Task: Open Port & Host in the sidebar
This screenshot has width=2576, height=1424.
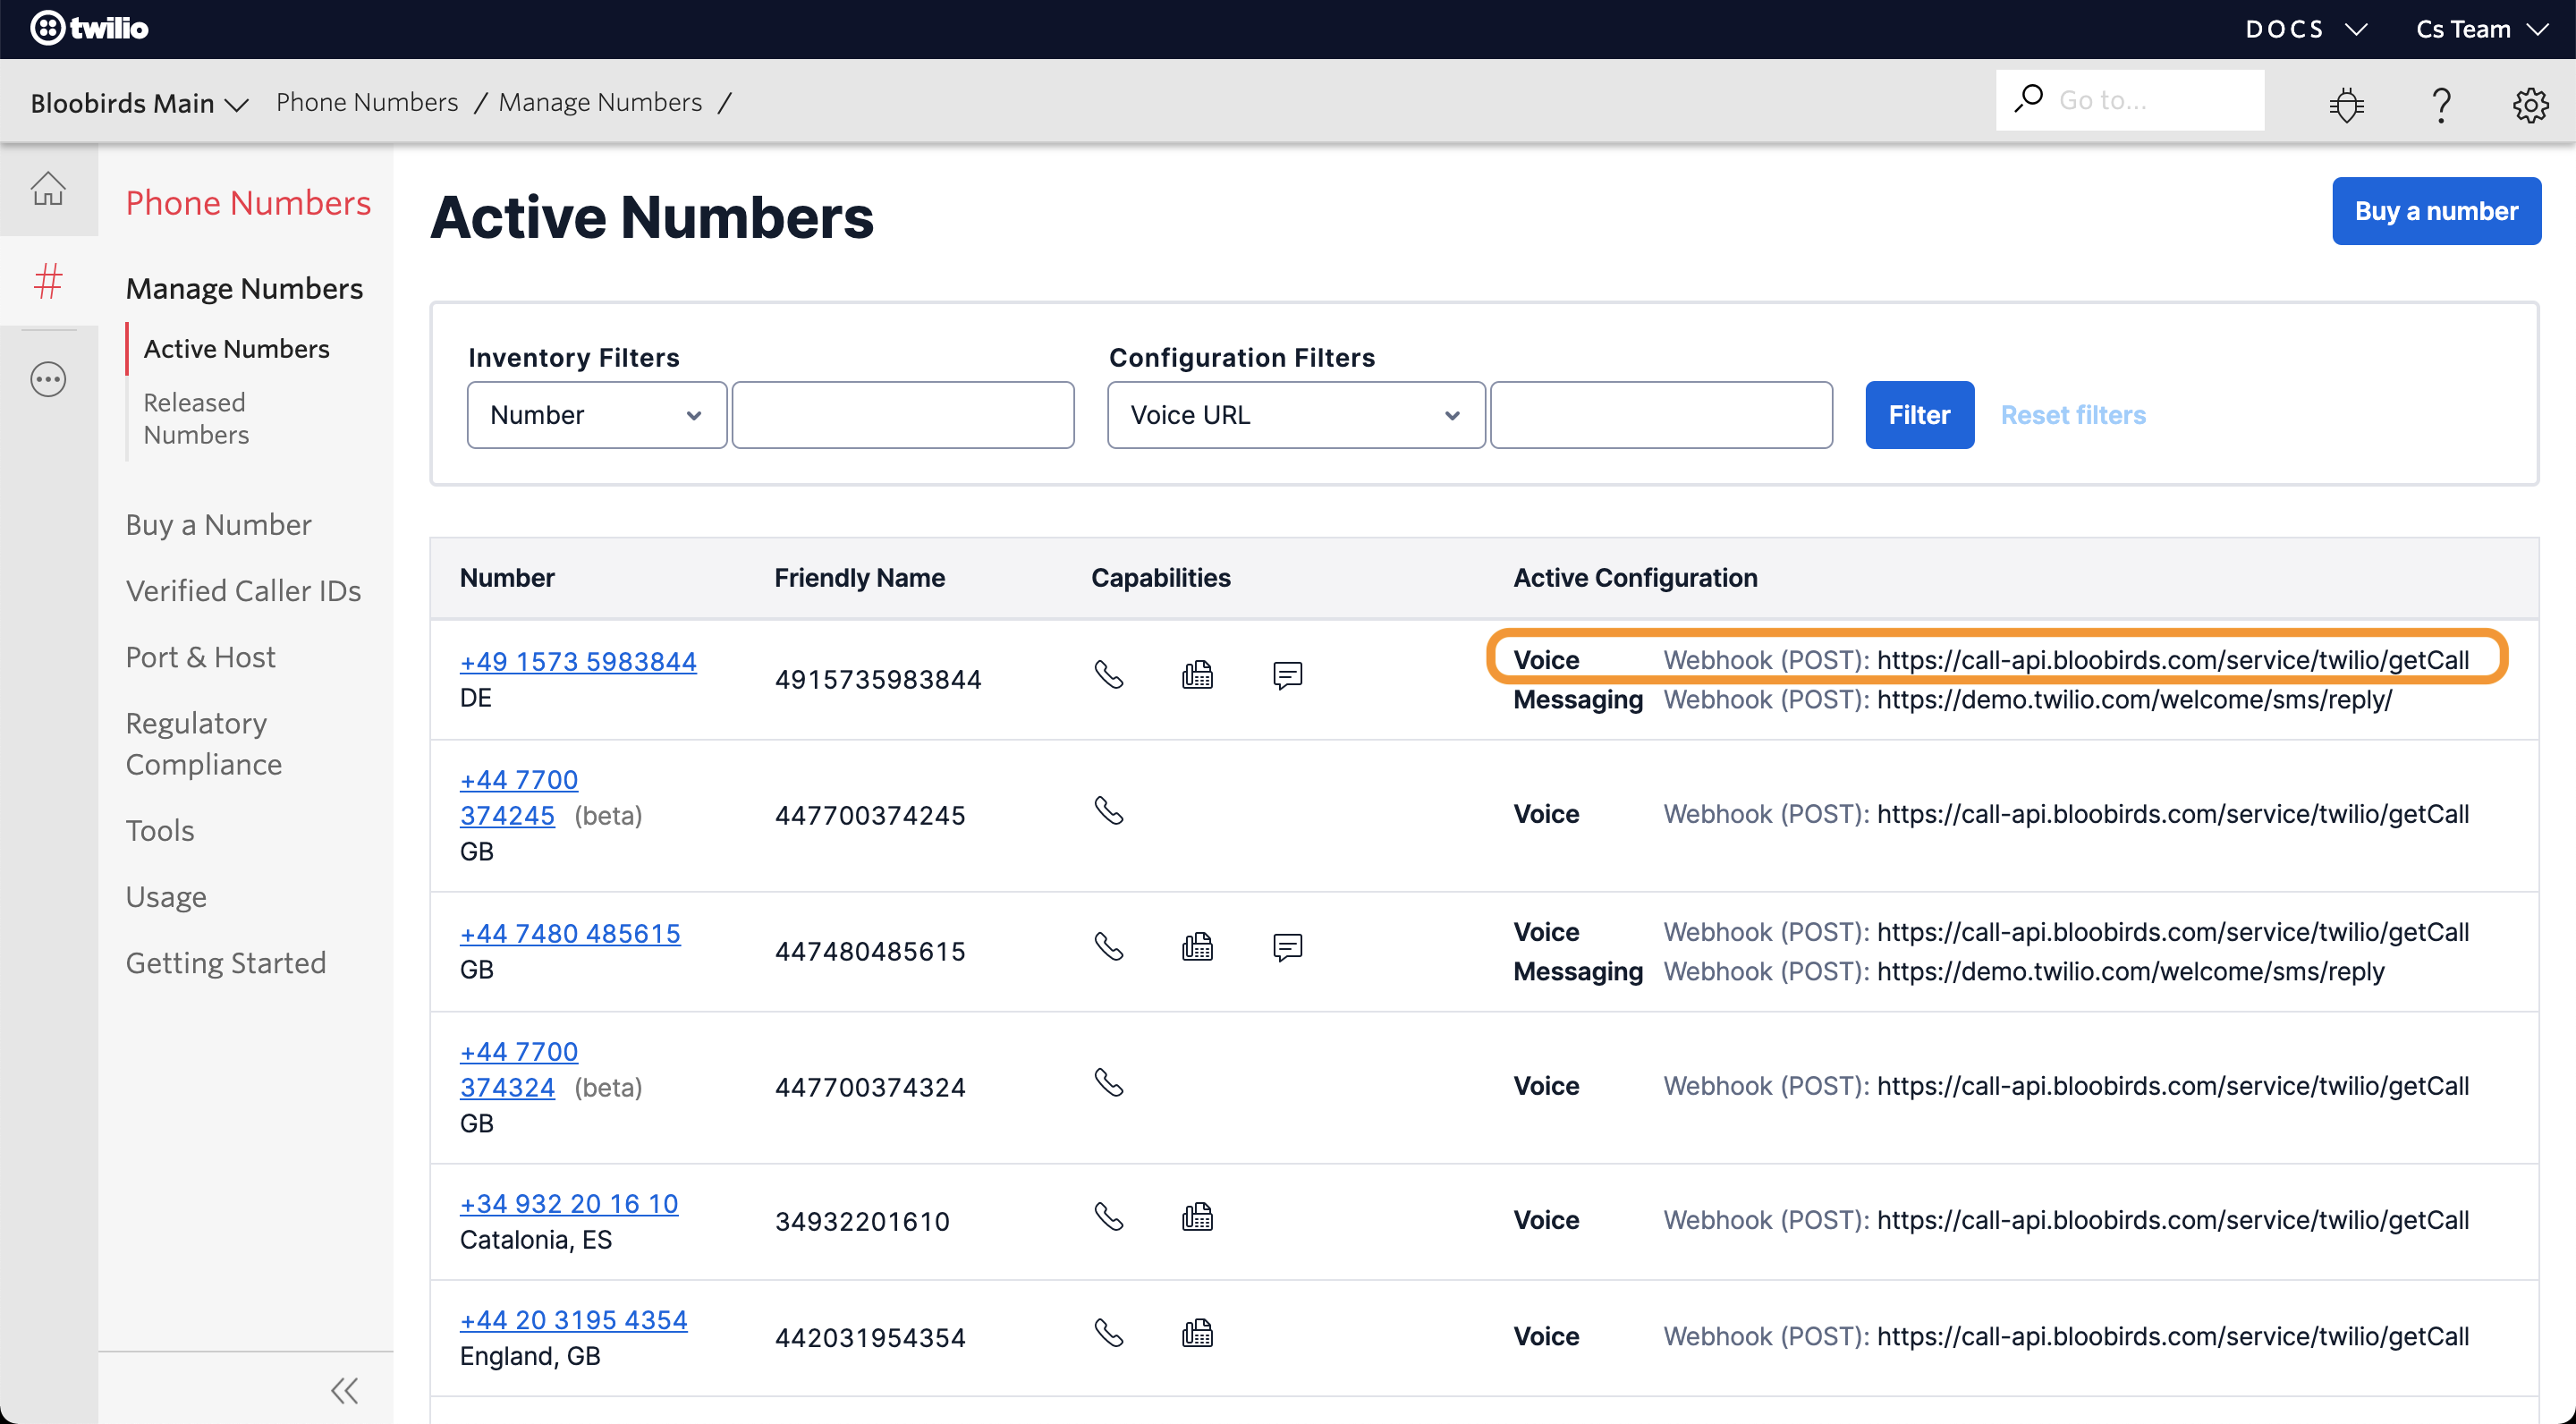Action: (x=200, y=657)
